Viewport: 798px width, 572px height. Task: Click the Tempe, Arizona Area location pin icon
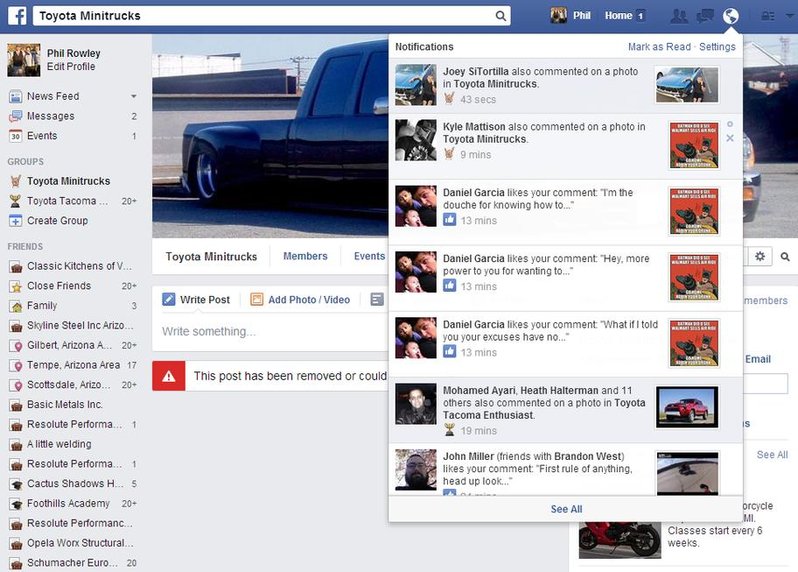tap(16, 365)
